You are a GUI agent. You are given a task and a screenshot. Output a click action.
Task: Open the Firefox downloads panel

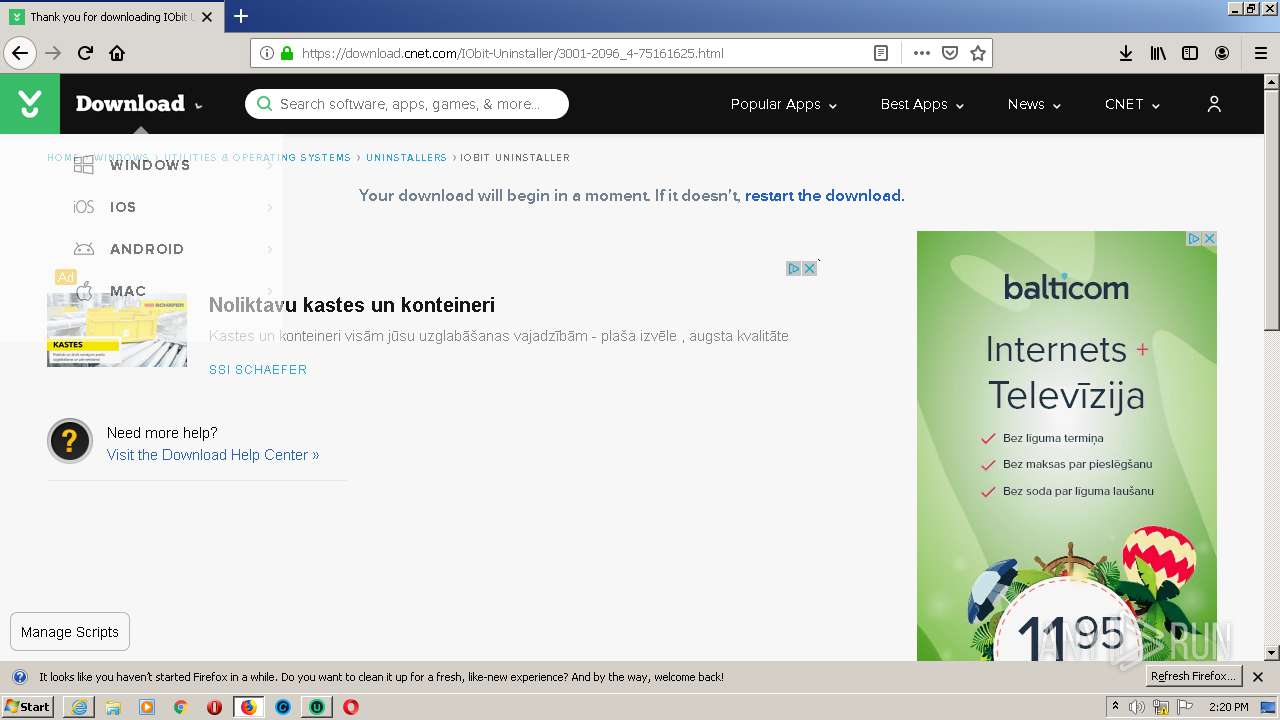click(x=1126, y=53)
